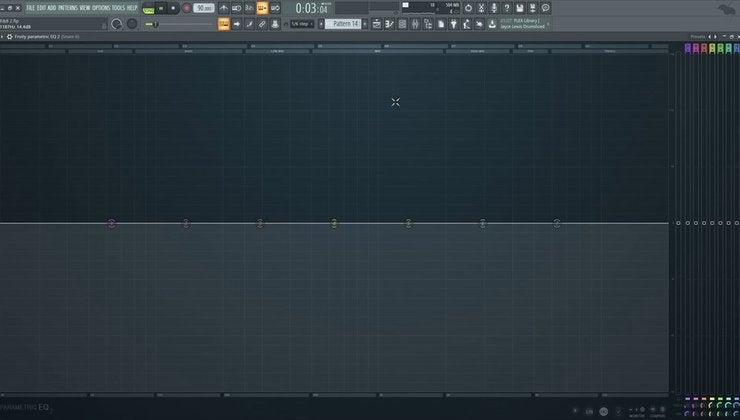
Task: Click the tempo tapper icon
Action: (x=466, y=24)
